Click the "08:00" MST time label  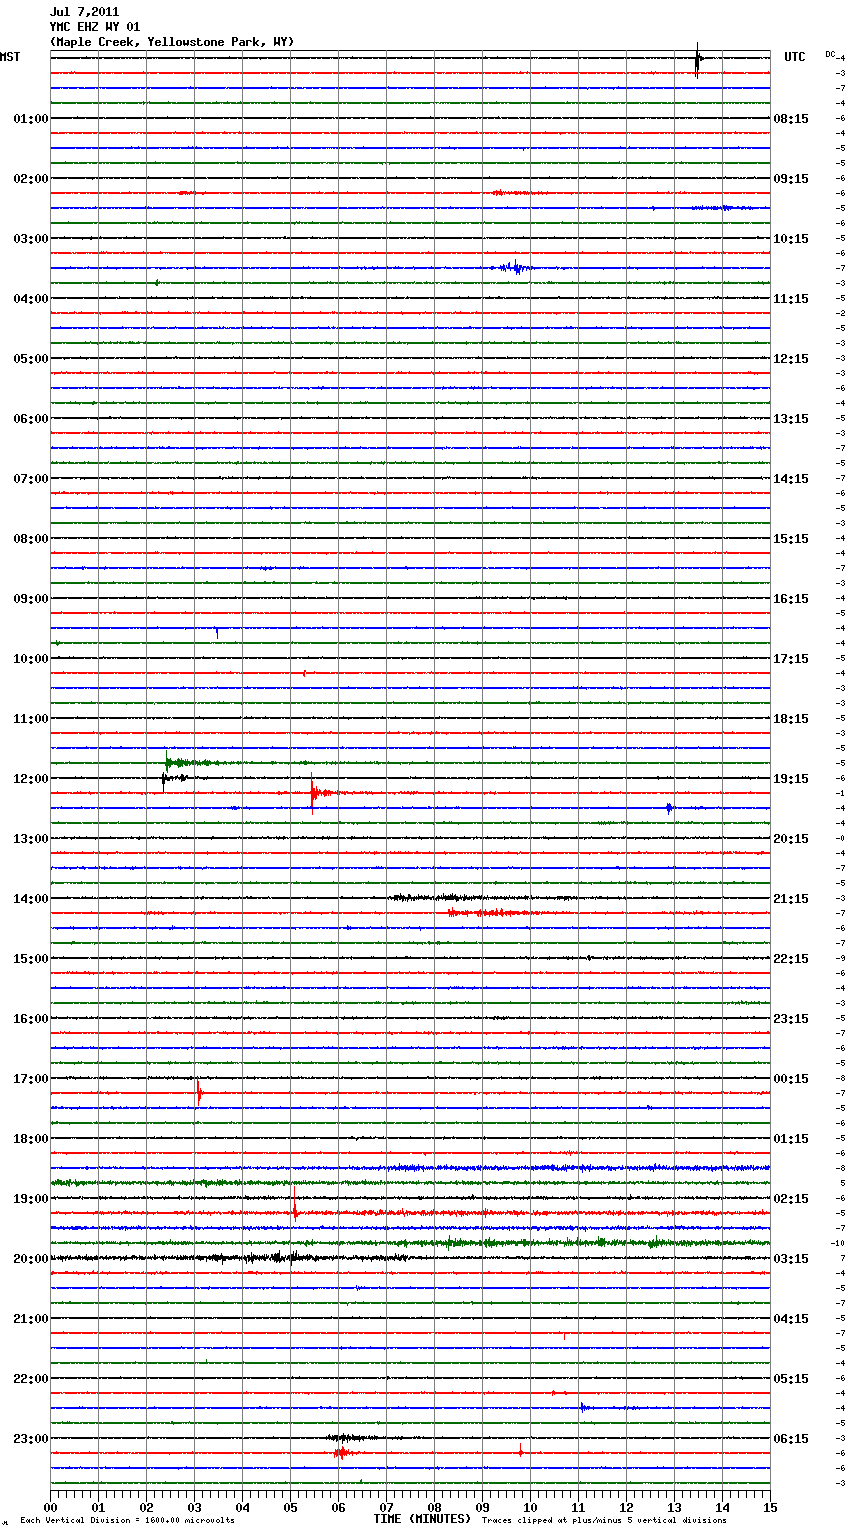[31, 538]
